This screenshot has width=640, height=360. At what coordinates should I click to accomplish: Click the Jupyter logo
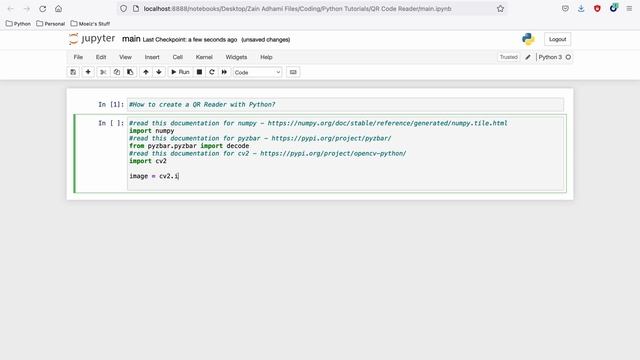tap(92, 39)
